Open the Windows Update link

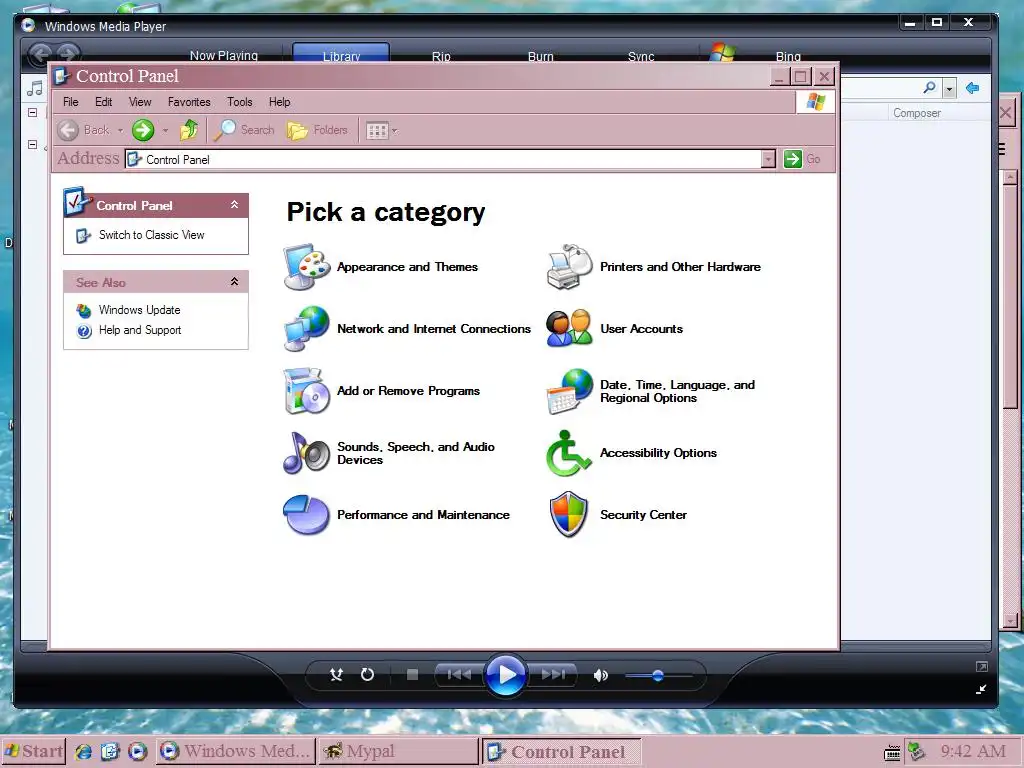tap(139, 310)
